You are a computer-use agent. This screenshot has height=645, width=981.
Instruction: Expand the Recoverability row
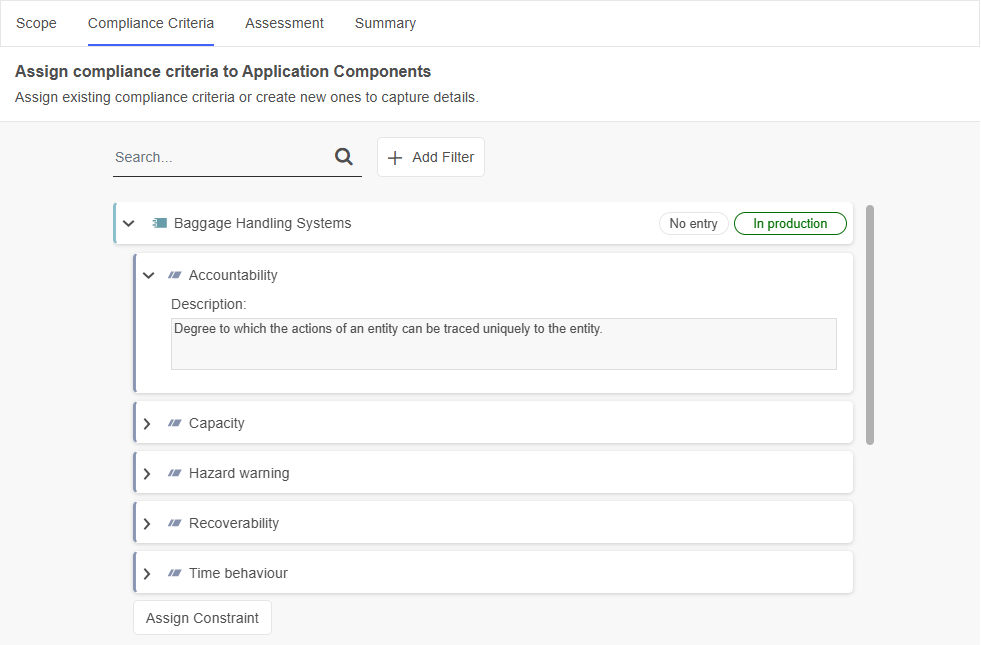tap(147, 524)
